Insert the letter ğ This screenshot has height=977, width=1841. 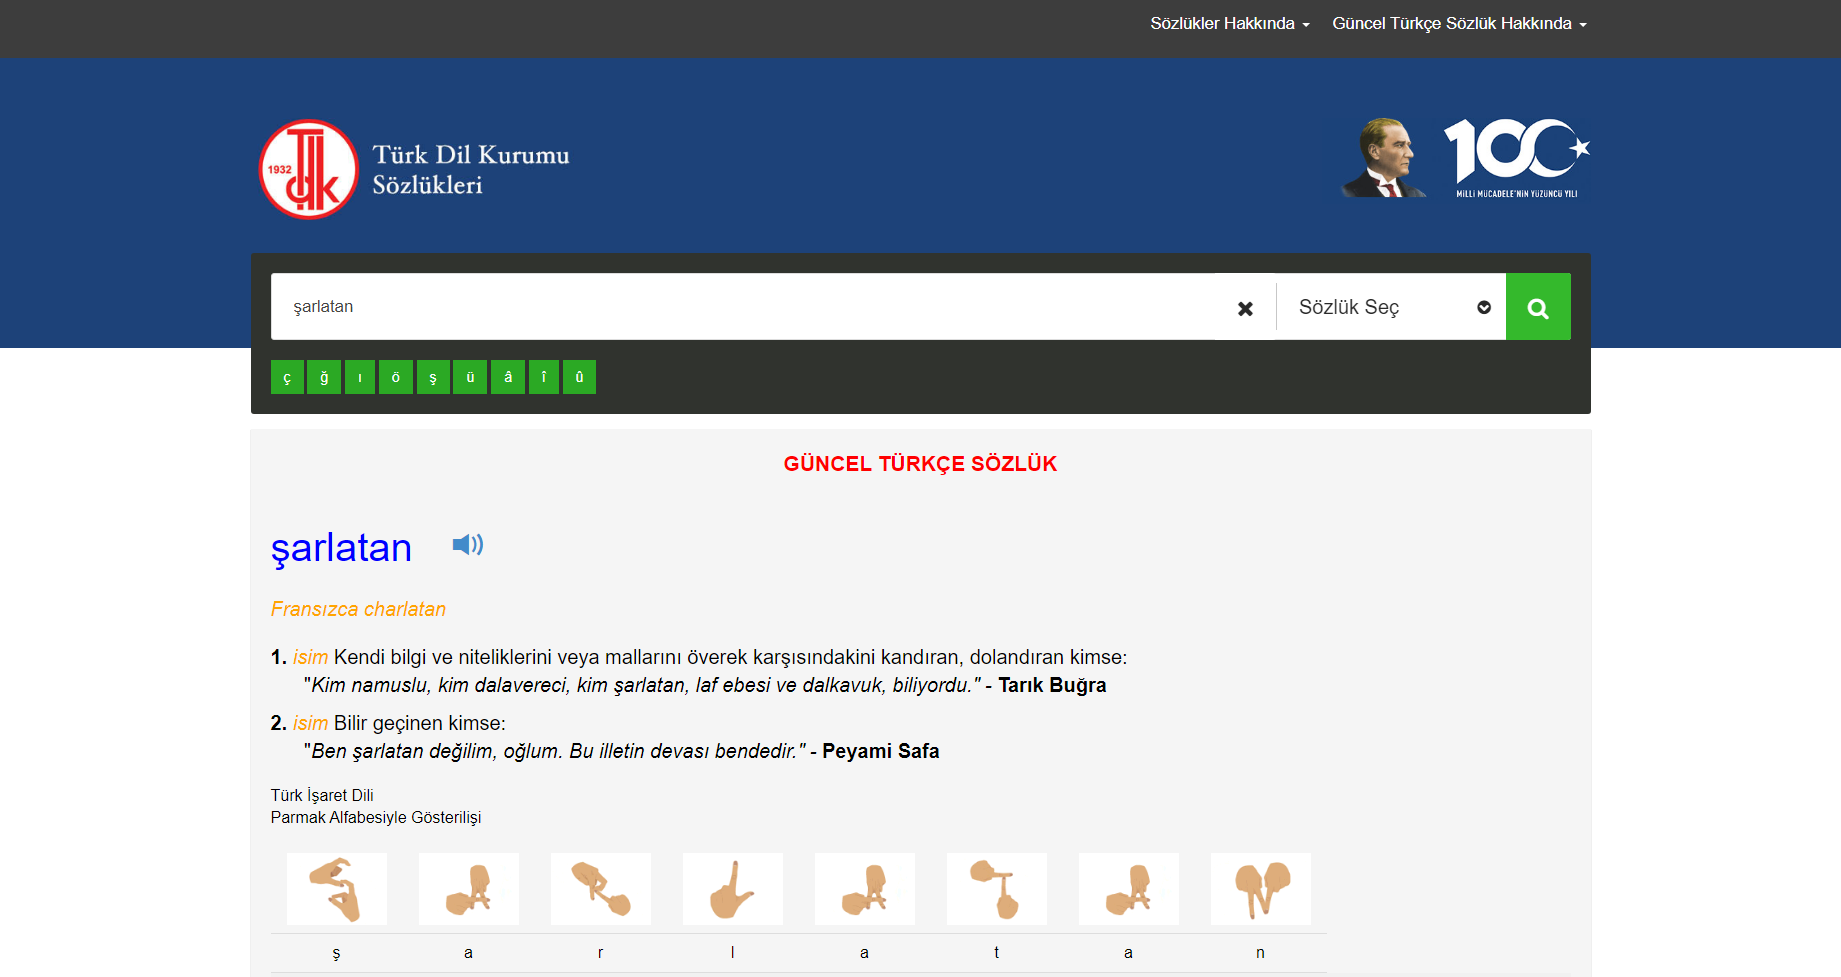[x=324, y=377]
